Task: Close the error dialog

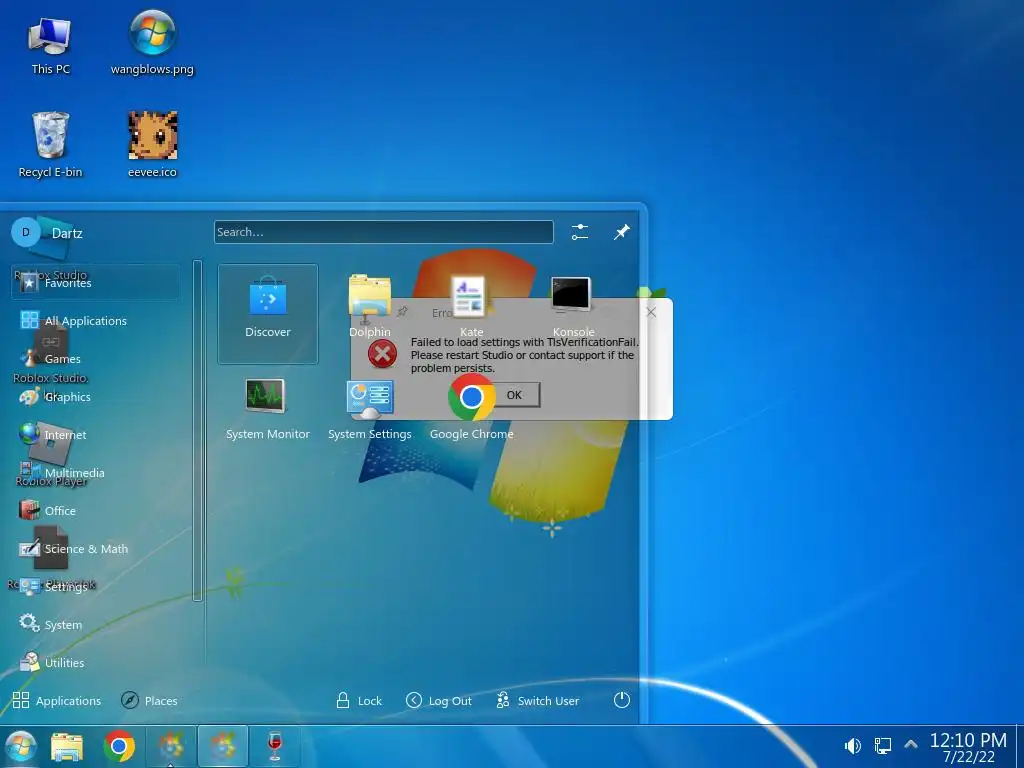Action: click(651, 312)
